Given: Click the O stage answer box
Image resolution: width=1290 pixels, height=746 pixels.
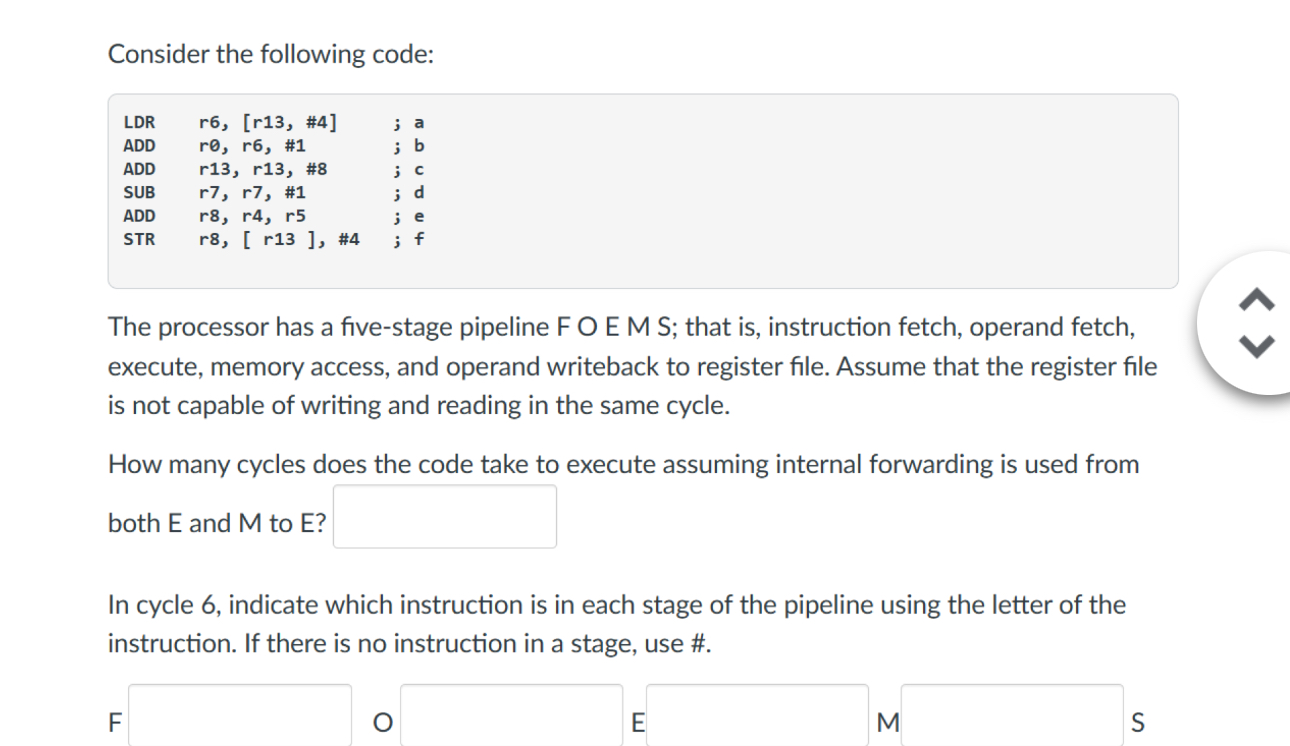Looking at the screenshot, I should [x=511, y=715].
